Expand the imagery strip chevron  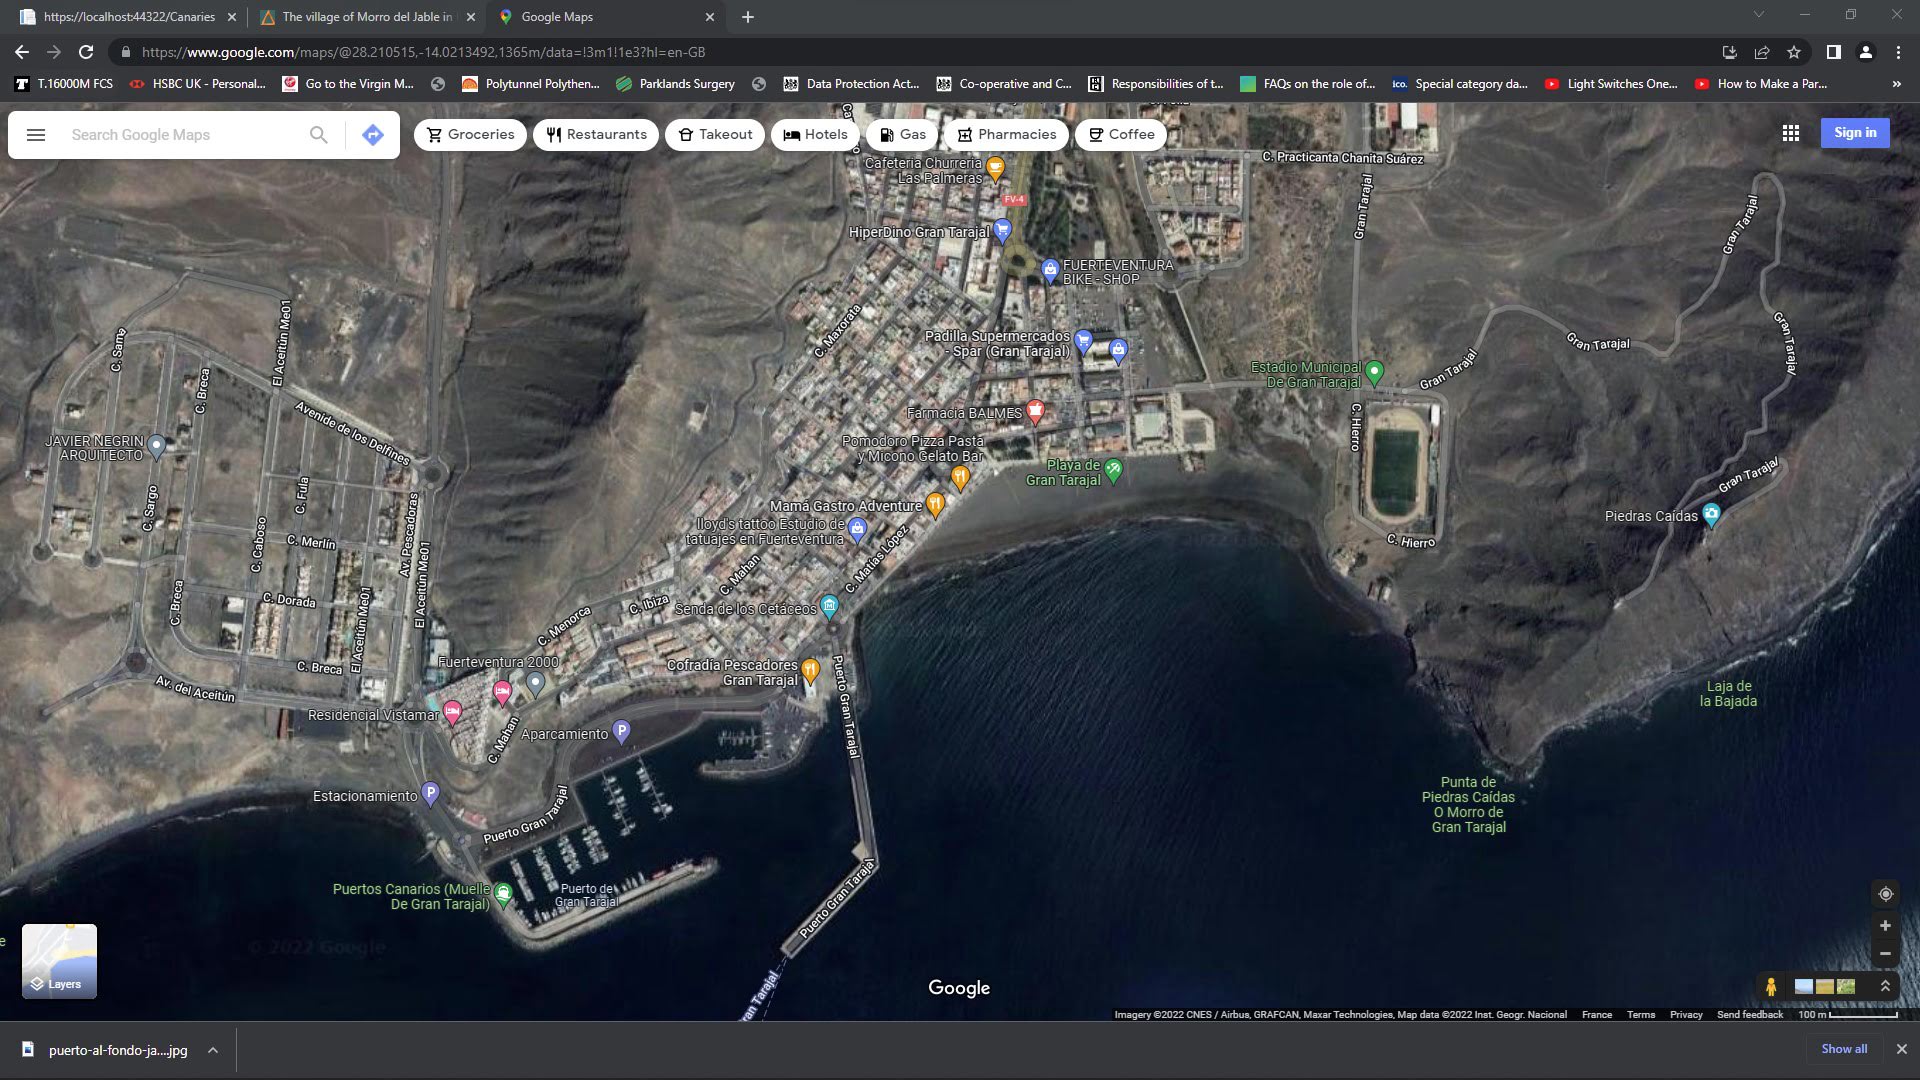pyautogui.click(x=1885, y=986)
